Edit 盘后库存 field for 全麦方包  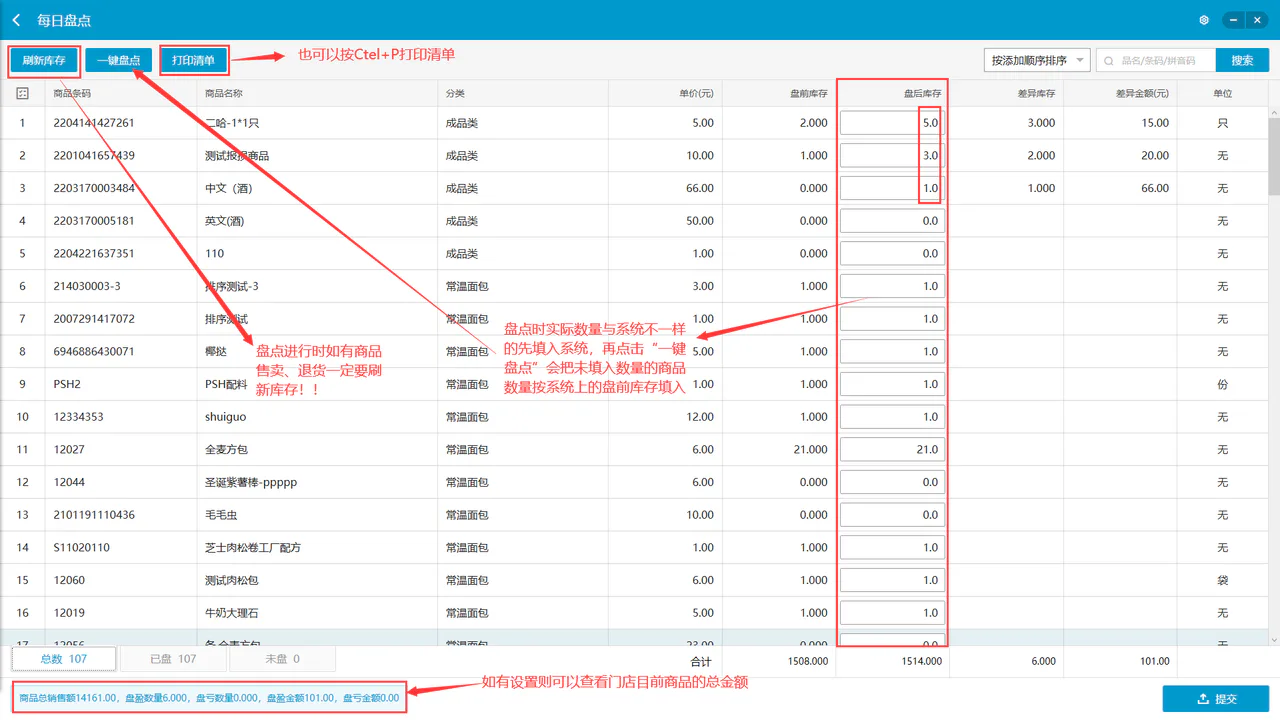[892, 449]
